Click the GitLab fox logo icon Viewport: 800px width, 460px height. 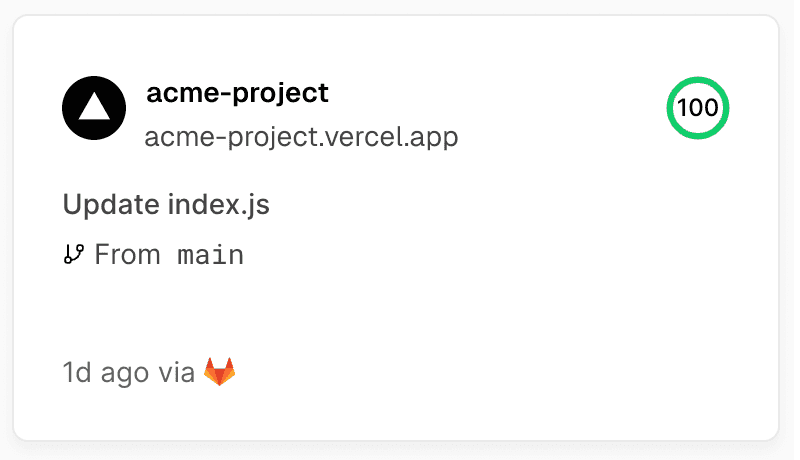pyautogui.click(x=220, y=372)
